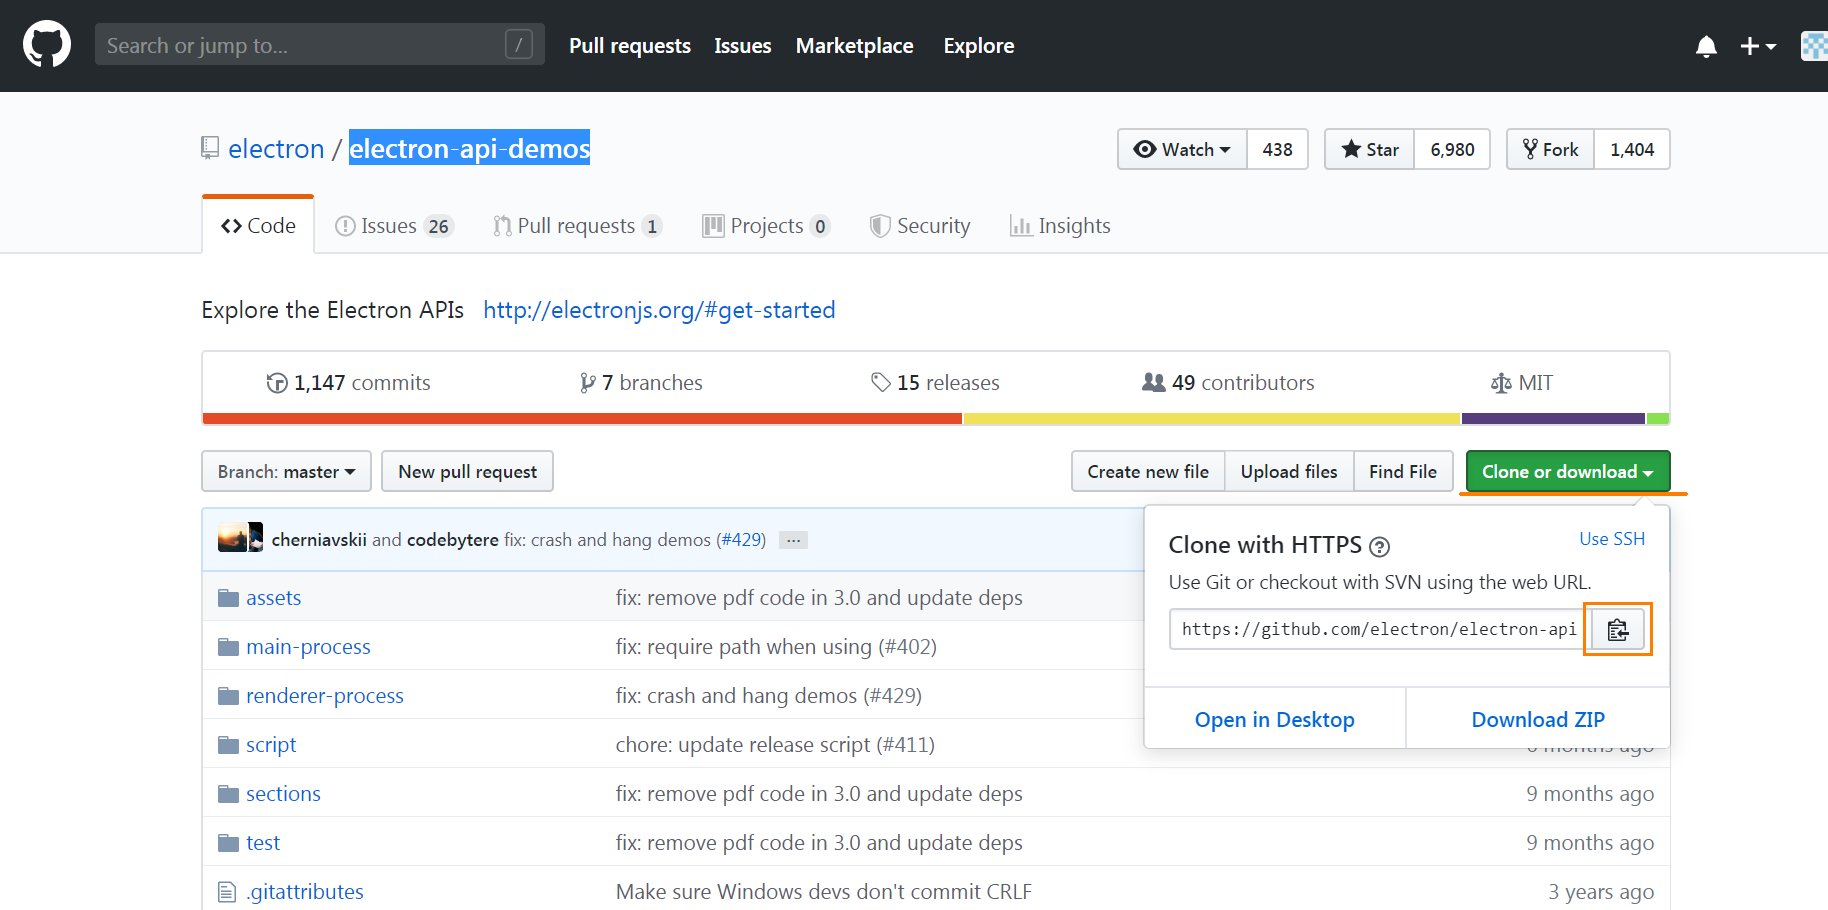Open GitHub home via Octocat logo
The image size is (1828, 910).
click(x=47, y=45)
